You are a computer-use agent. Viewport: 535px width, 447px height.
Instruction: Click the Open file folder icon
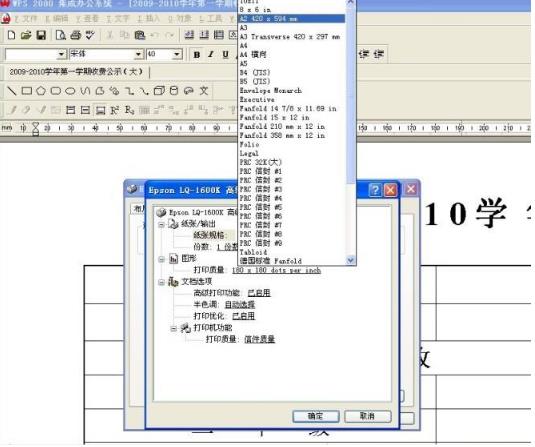click(x=26, y=35)
